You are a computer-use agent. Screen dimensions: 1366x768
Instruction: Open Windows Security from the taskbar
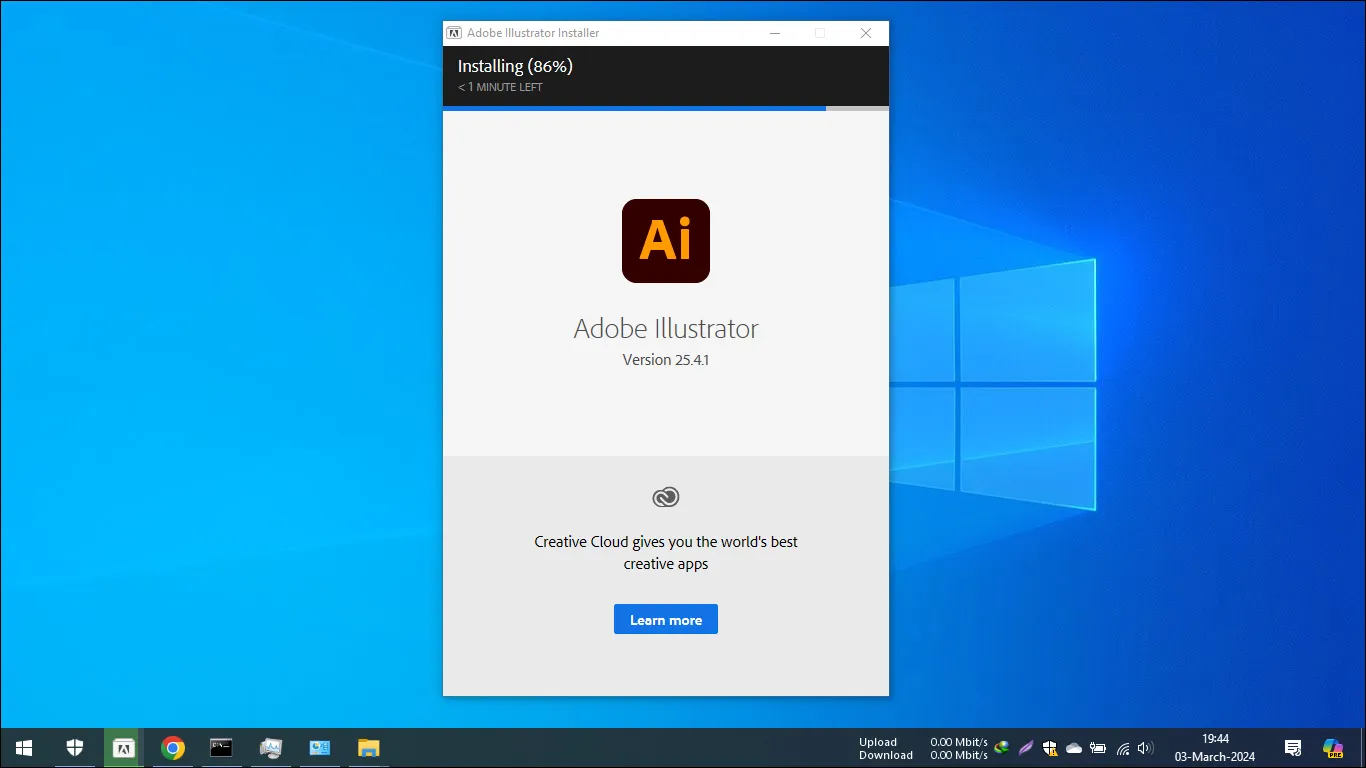coord(75,748)
